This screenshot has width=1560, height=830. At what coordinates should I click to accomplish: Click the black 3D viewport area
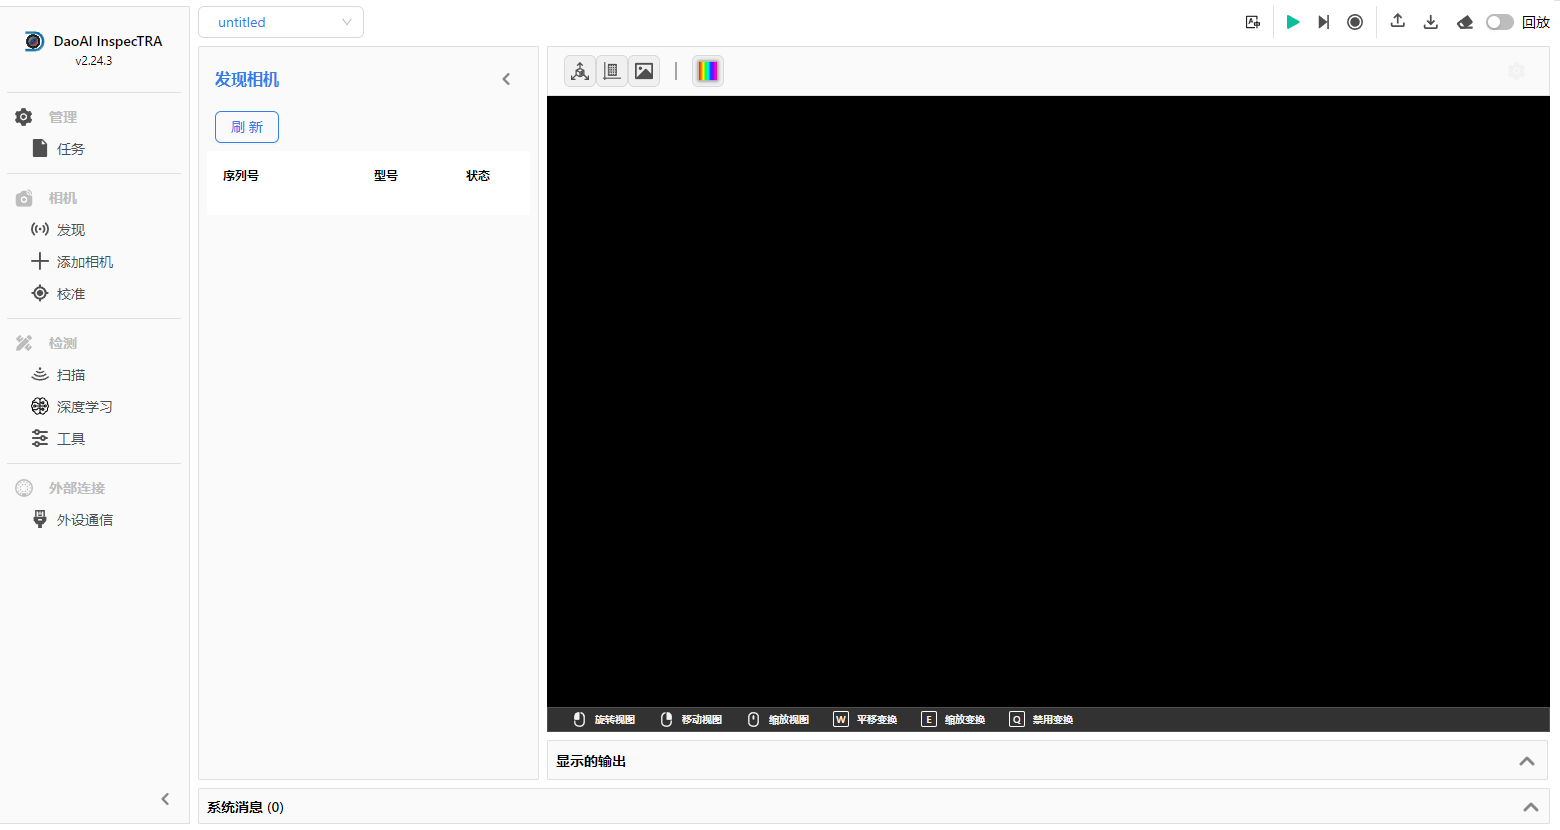click(x=1048, y=402)
